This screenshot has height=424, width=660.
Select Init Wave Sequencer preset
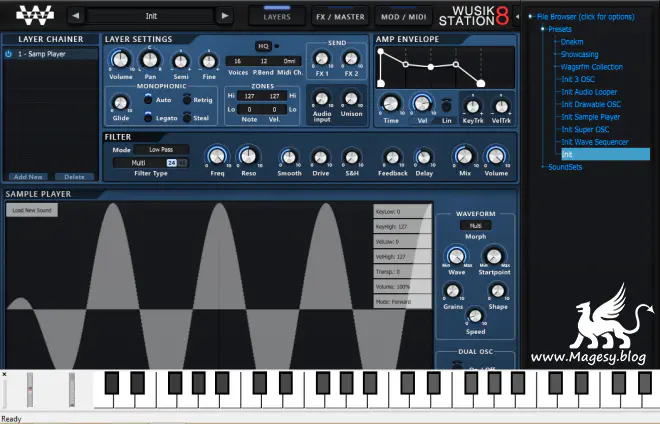pyautogui.click(x=595, y=142)
